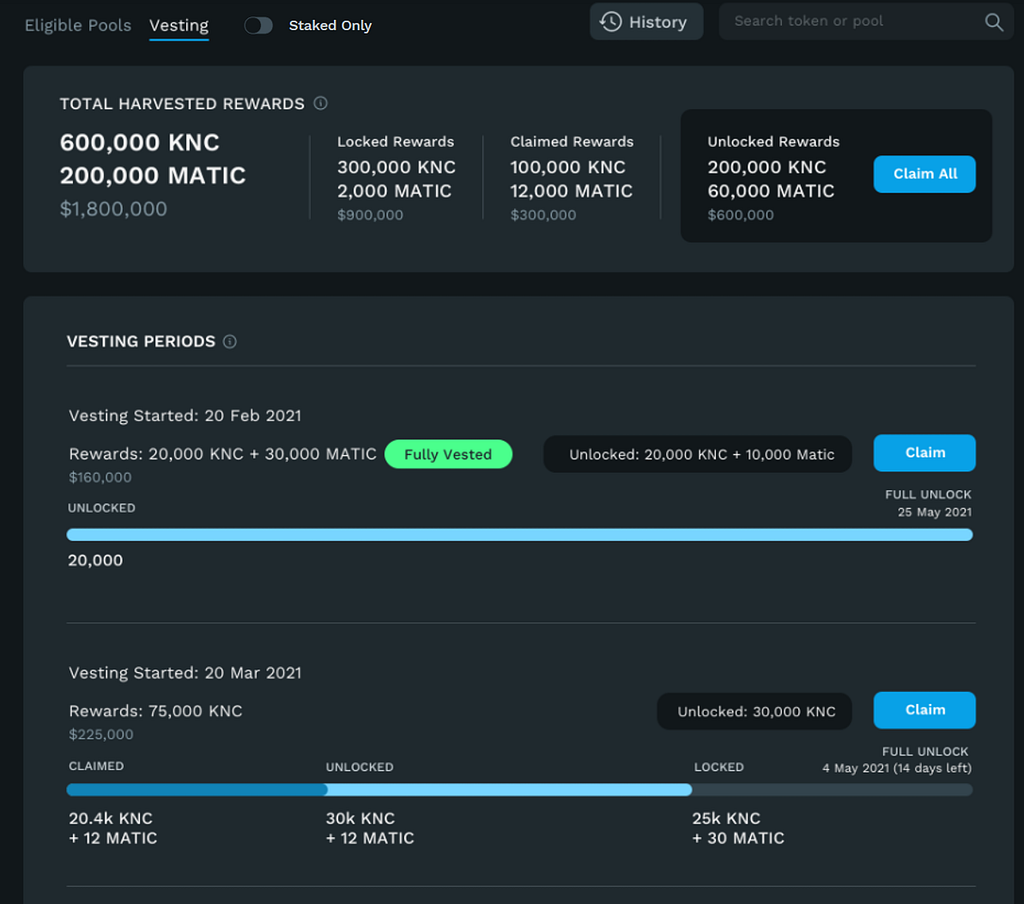Click the Locked Rewards 300,000 KNC amount
Screen dimensions: 1024x904
pos(396,167)
